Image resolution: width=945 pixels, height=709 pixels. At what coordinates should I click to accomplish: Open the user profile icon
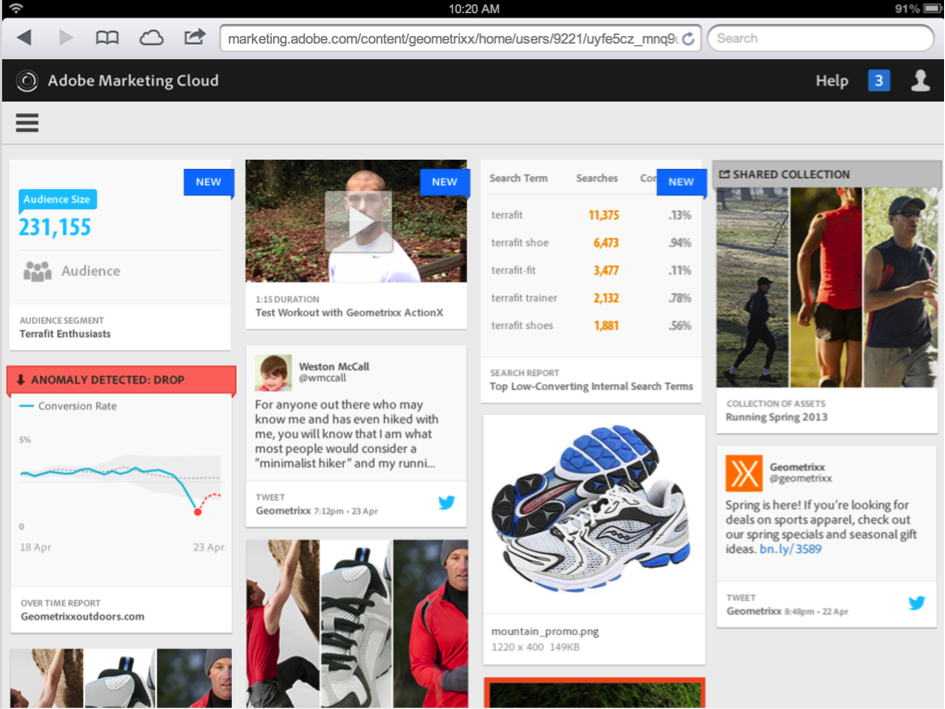coord(920,81)
